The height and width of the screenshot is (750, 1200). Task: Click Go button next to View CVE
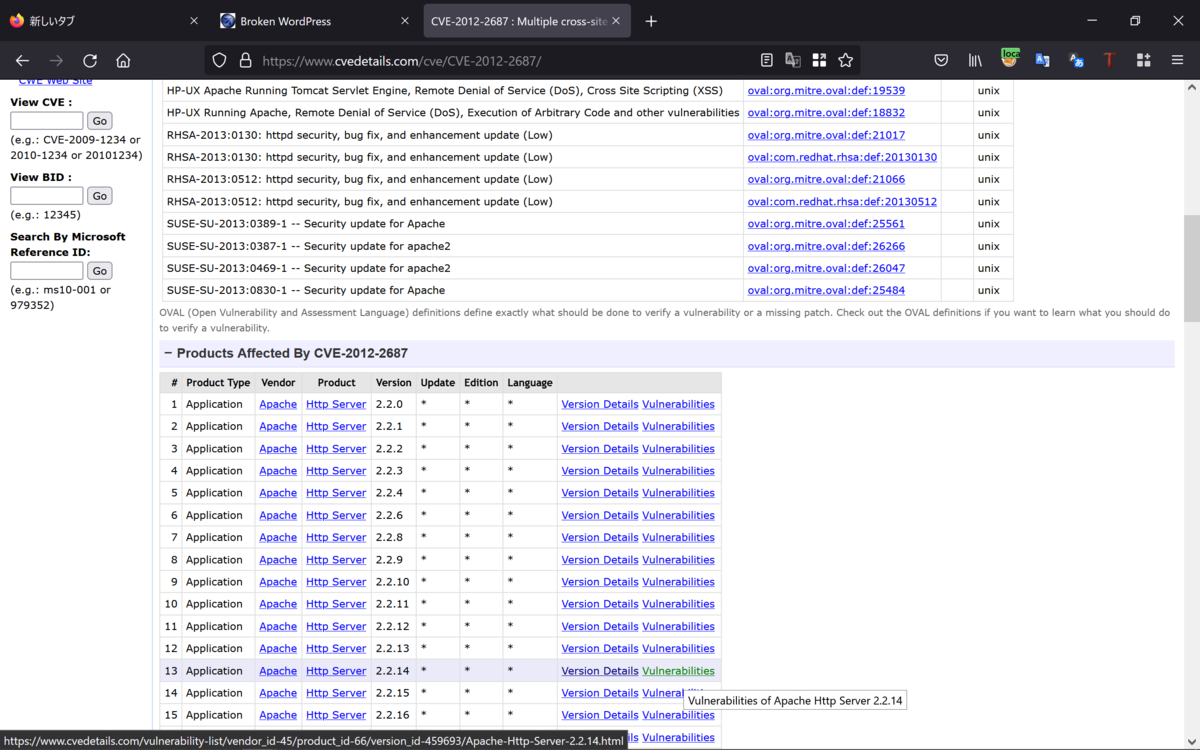99,121
